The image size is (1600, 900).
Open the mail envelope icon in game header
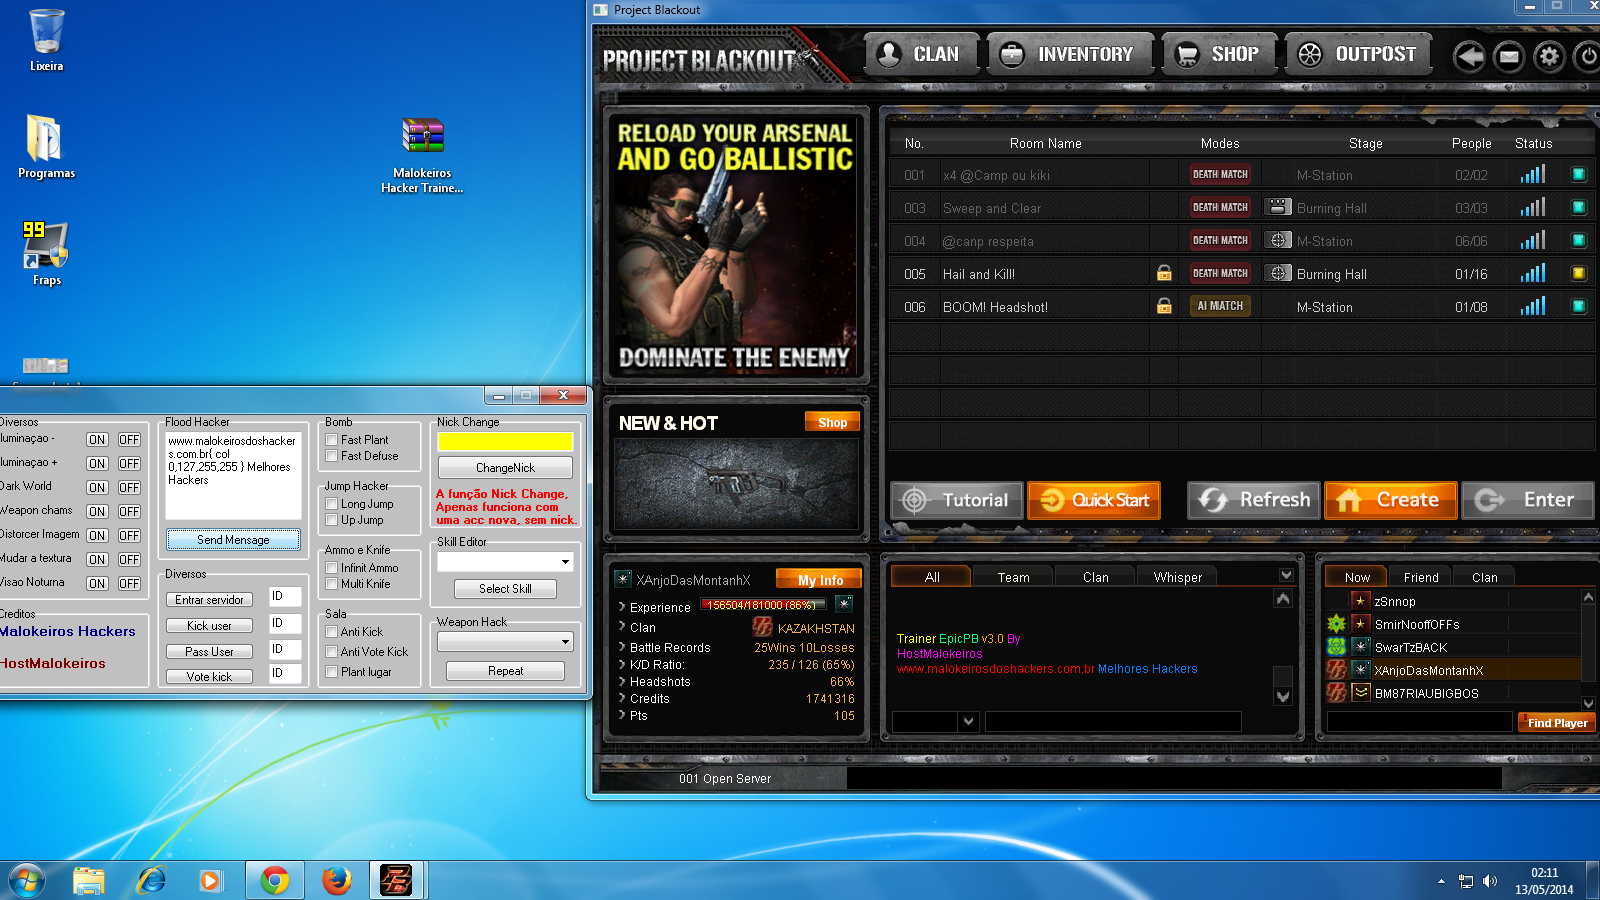(x=1509, y=56)
